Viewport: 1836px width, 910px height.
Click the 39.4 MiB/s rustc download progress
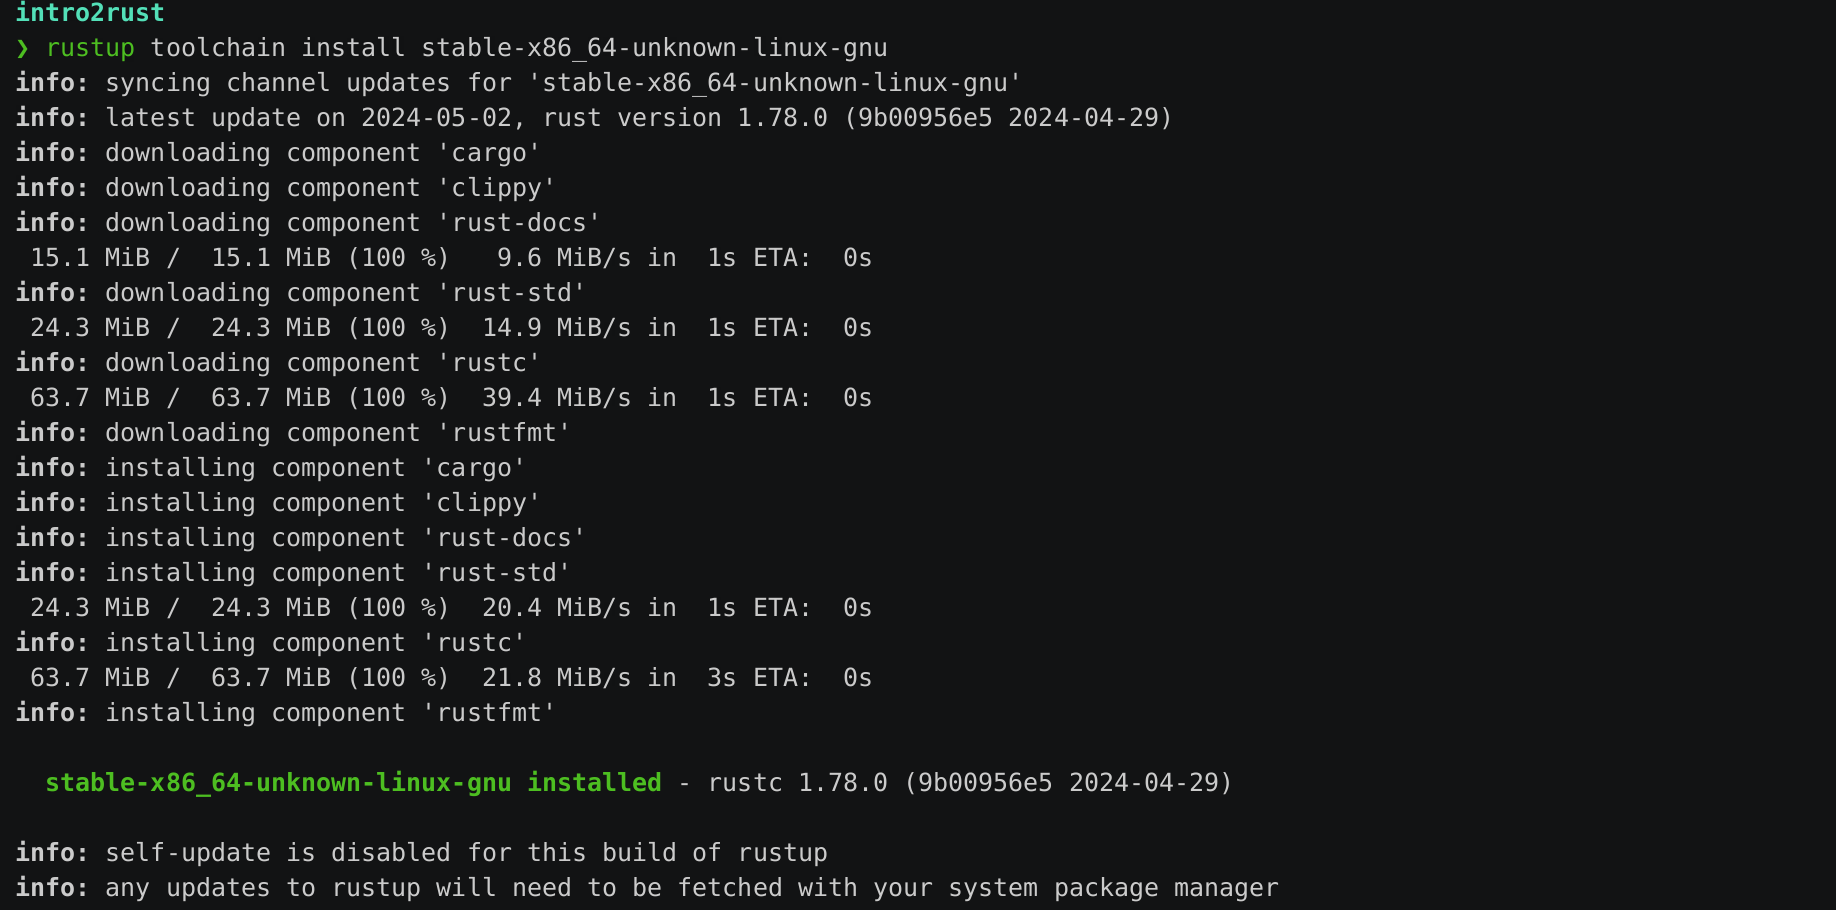click(451, 398)
